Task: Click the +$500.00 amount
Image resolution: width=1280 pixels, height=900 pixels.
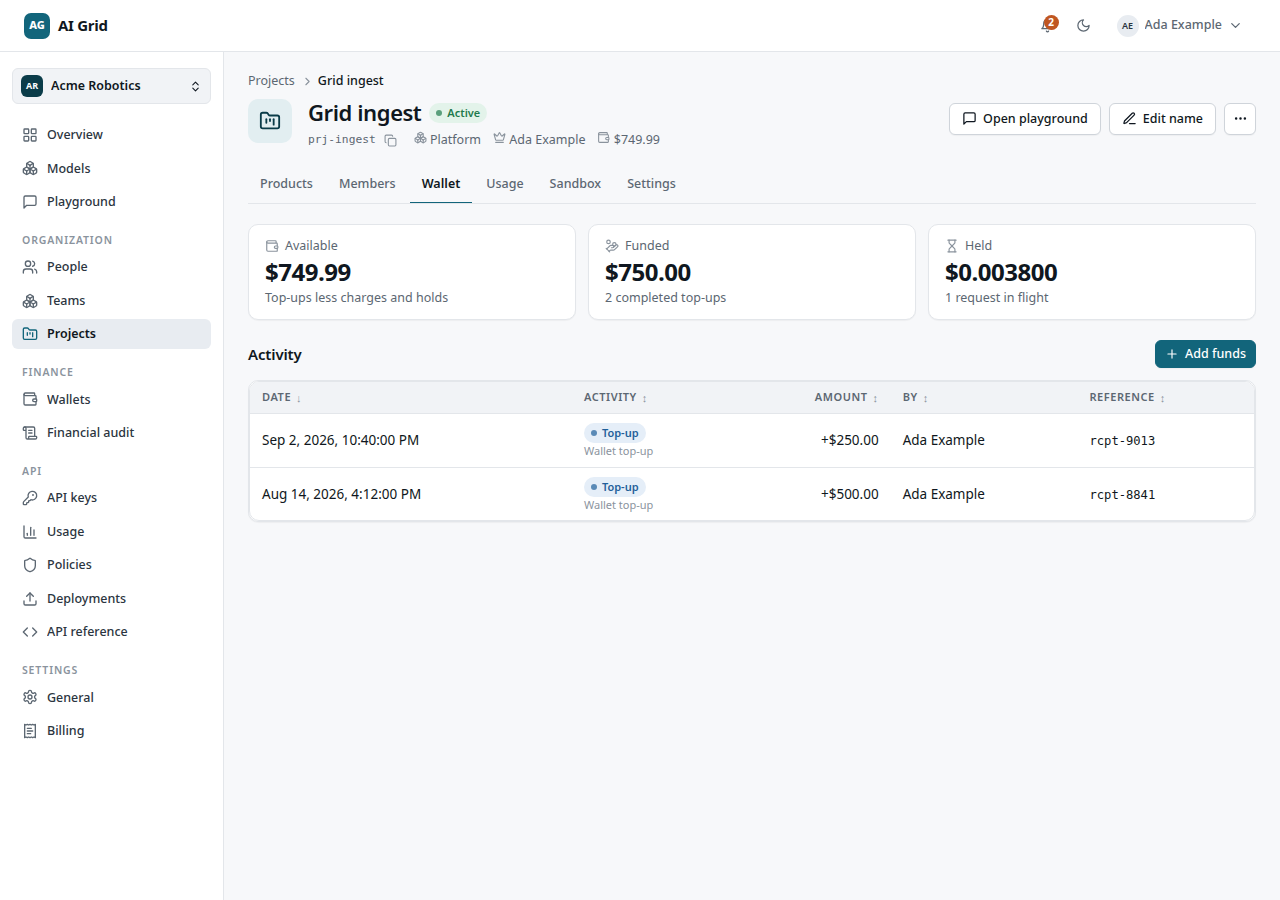Action: click(850, 494)
